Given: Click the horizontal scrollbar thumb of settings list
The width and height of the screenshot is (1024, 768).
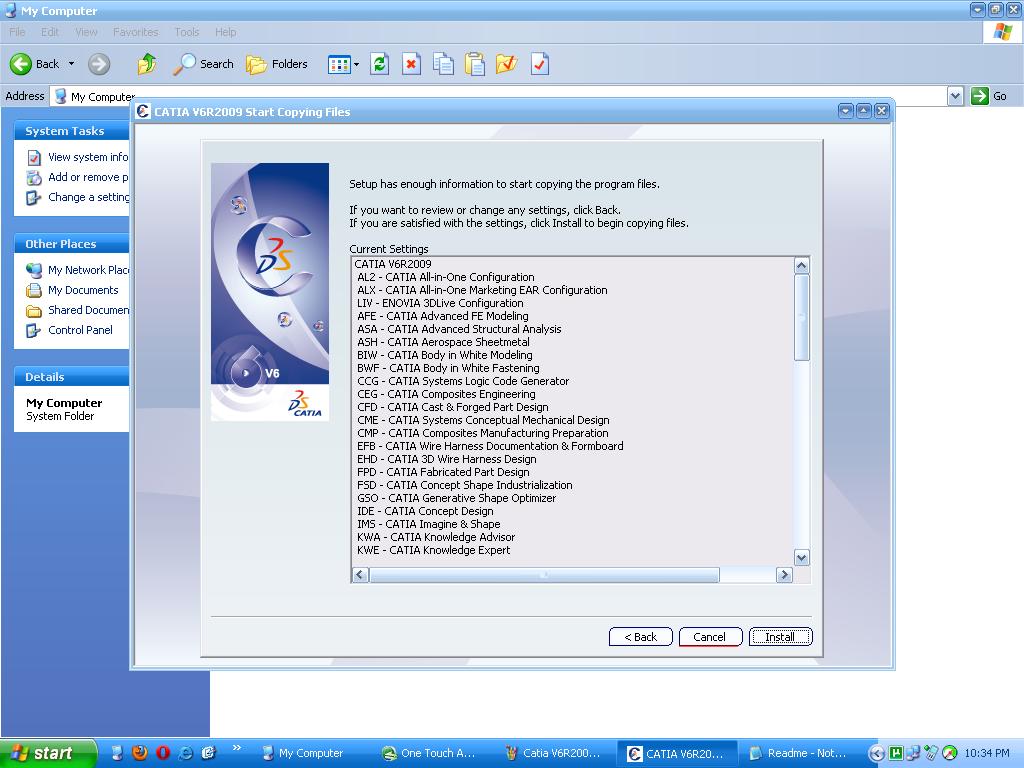Looking at the screenshot, I should pos(544,575).
